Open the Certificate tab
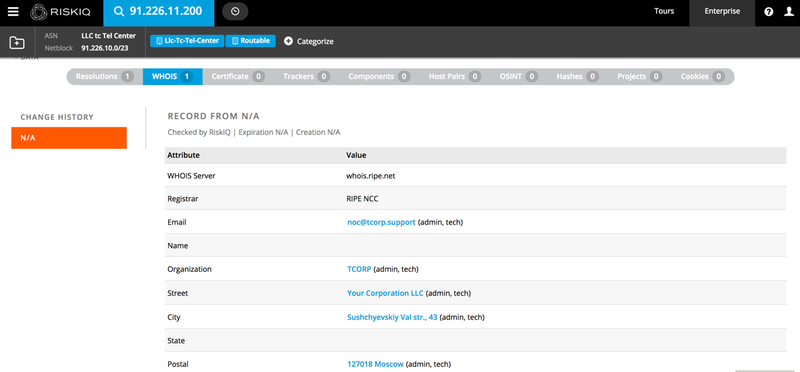 point(238,77)
